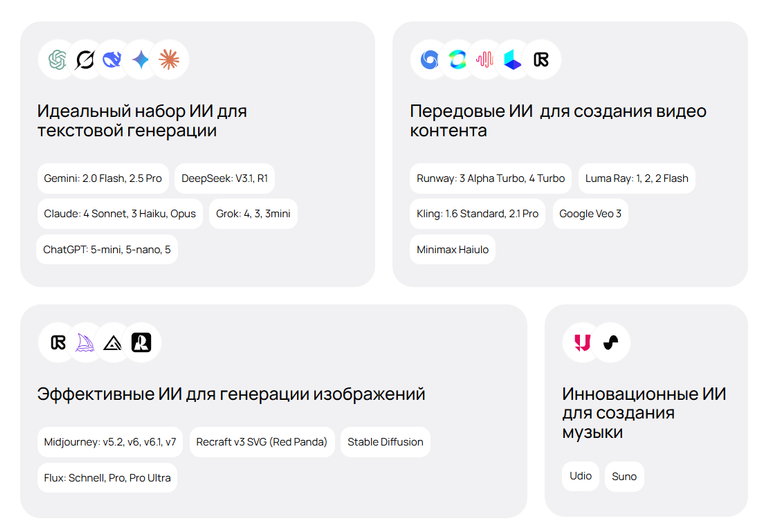The height and width of the screenshot is (532, 769).
Task: Click the Midjourney sailboat icon
Action: point(84,343)
